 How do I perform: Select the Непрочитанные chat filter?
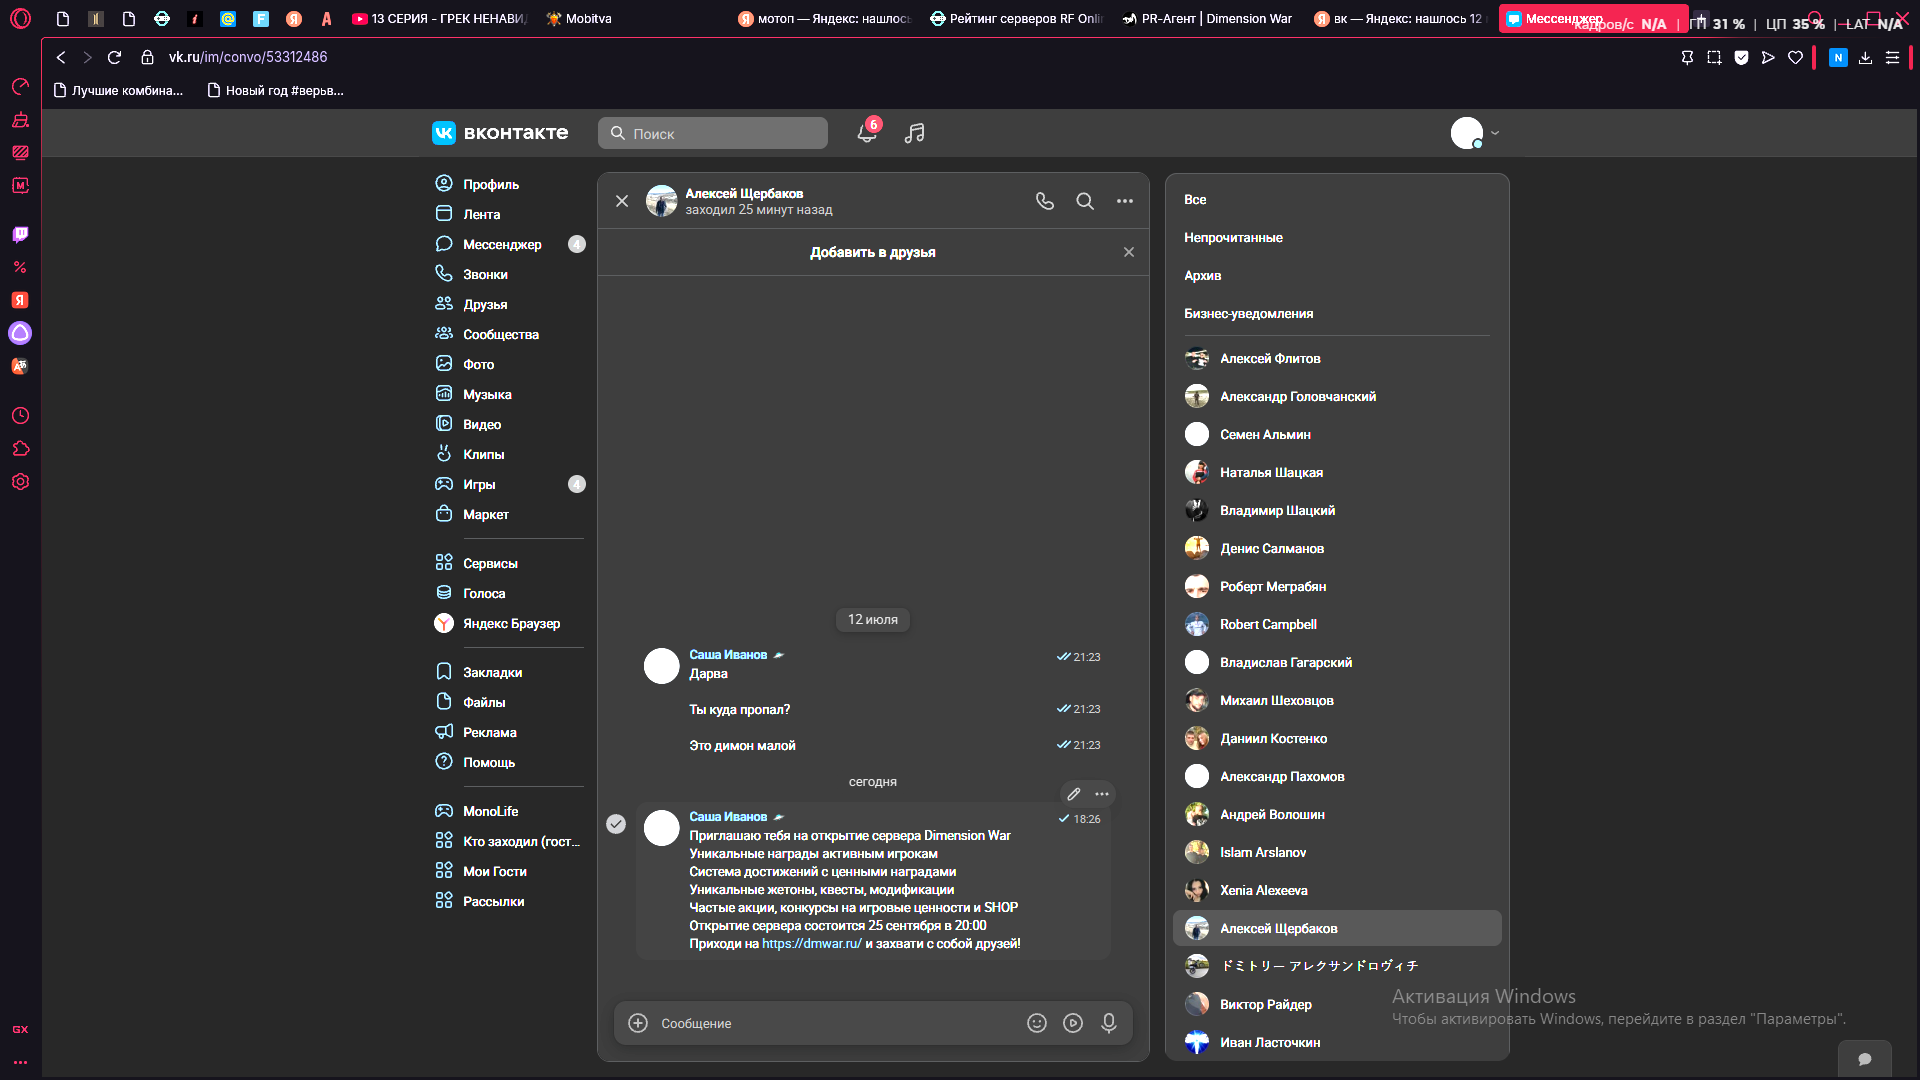coord(1233,237)
